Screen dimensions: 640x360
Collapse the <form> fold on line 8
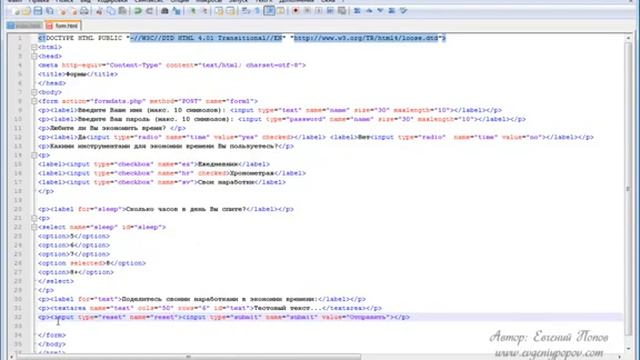(x=34, y=101)
